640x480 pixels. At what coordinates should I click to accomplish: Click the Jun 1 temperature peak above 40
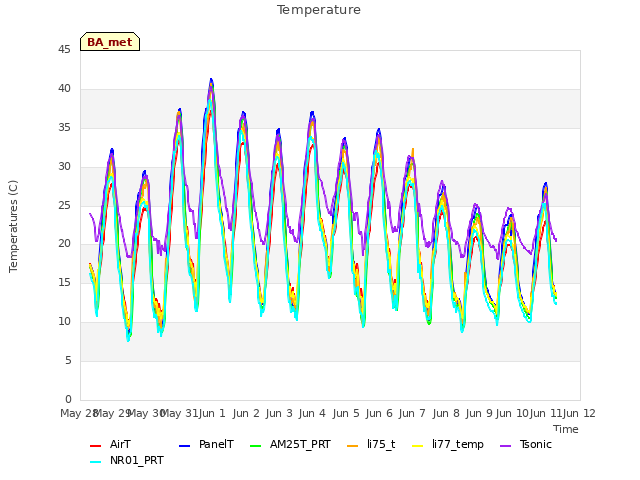211,82
